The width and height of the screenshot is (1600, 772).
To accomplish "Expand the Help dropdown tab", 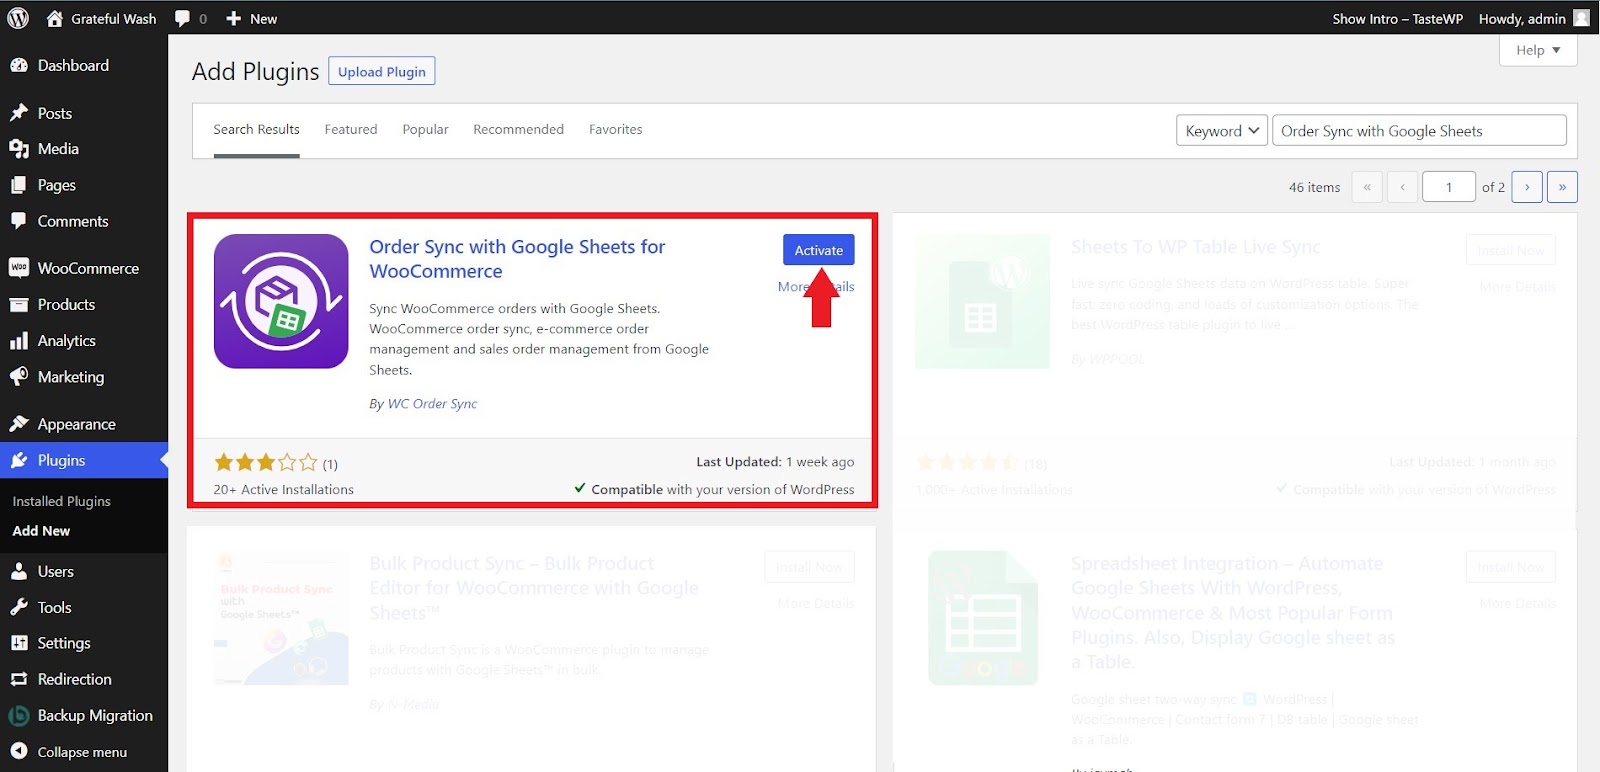I will [1538, 50].
